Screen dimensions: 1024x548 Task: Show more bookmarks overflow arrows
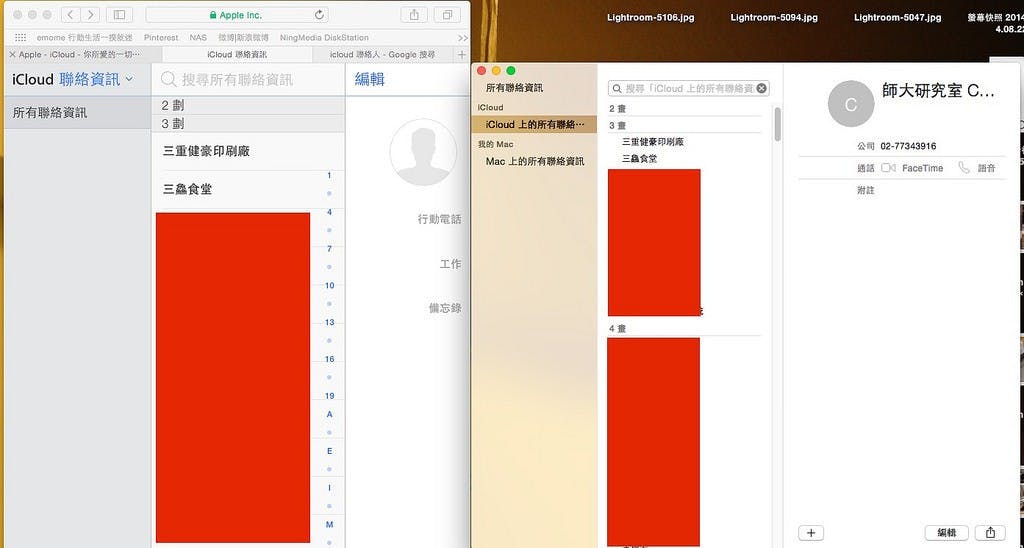tap(463, 38)
